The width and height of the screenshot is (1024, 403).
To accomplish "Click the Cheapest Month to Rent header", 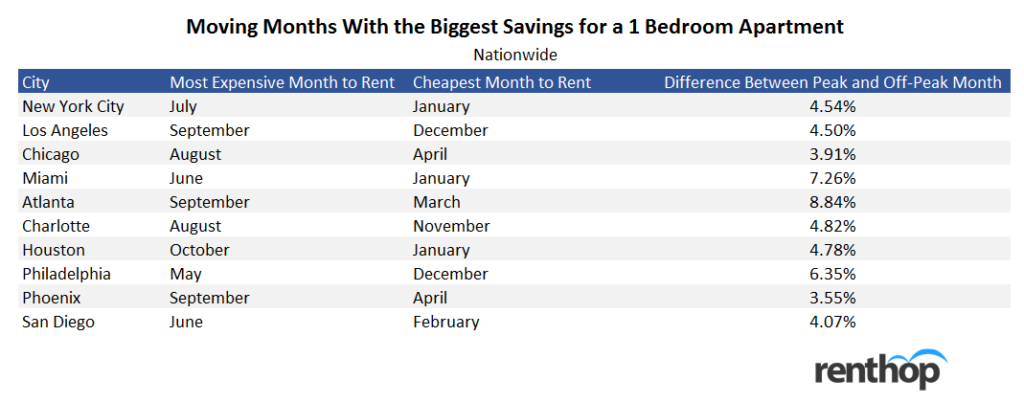I will 502,82.
